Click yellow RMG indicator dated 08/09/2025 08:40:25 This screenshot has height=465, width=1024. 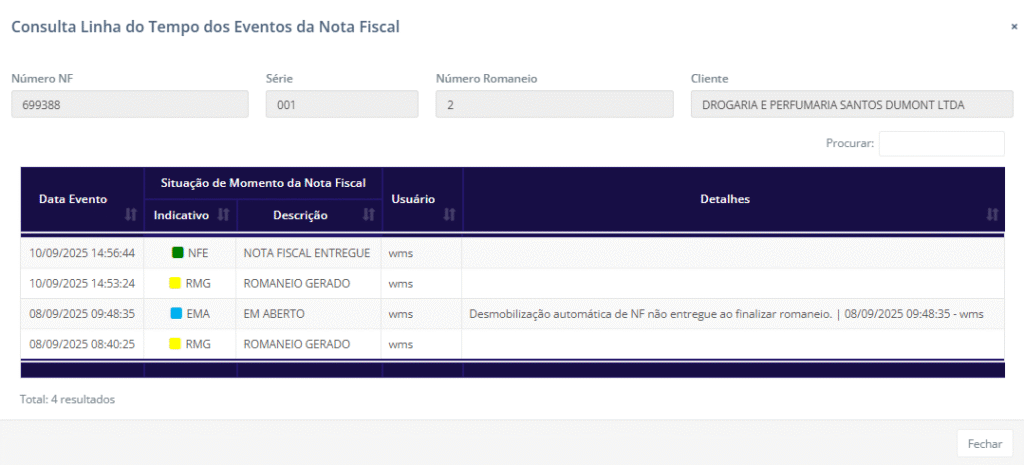click(x=176, y=344)
